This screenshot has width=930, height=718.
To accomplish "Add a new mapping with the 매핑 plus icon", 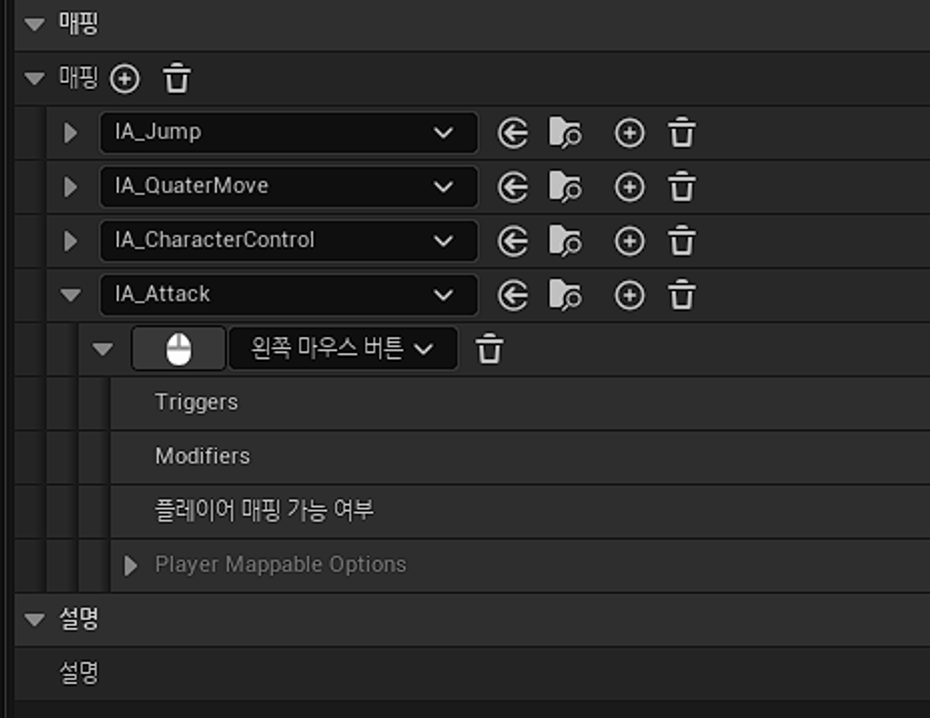I will click(x=125, y=78).
